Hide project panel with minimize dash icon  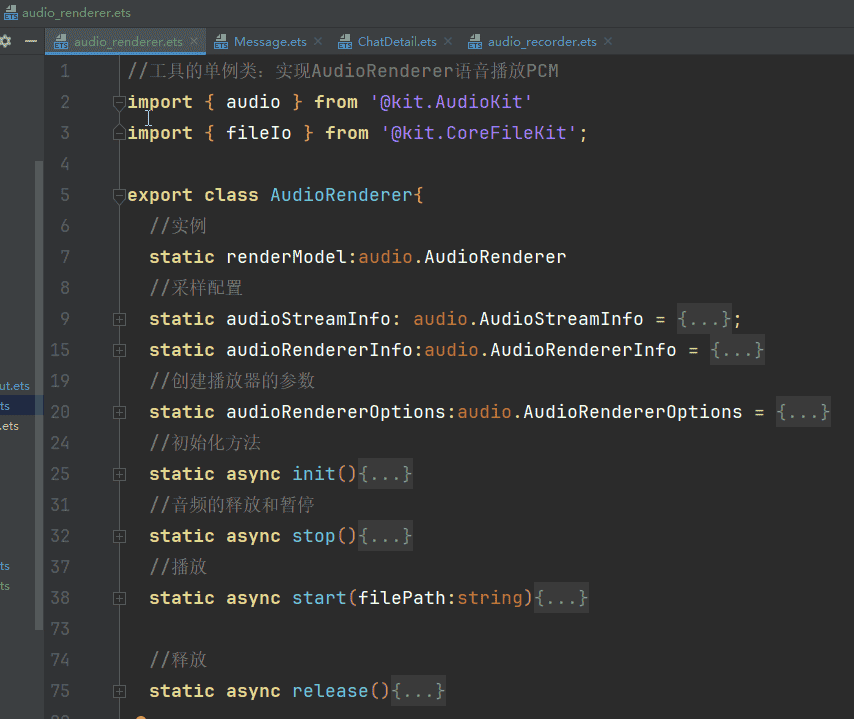click(x=31, y=42)
